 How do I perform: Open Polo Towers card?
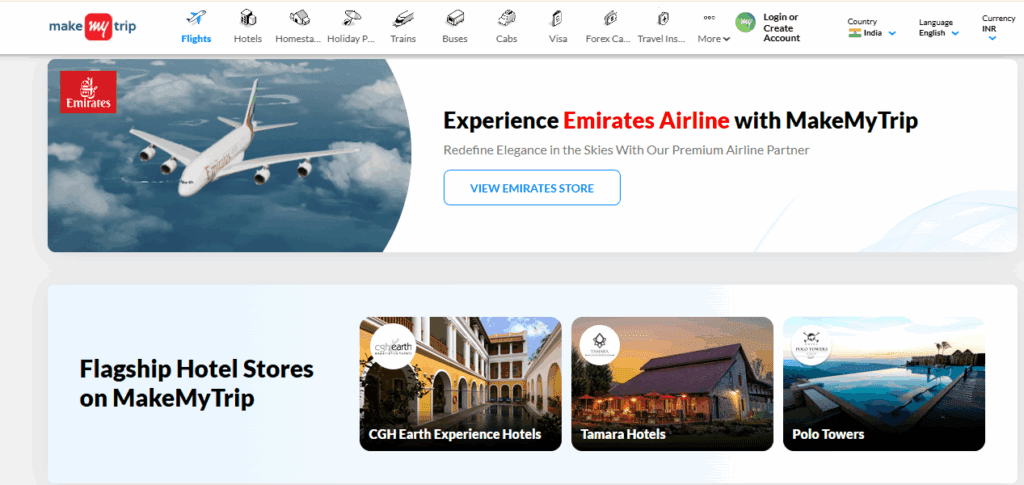point(884,384)
